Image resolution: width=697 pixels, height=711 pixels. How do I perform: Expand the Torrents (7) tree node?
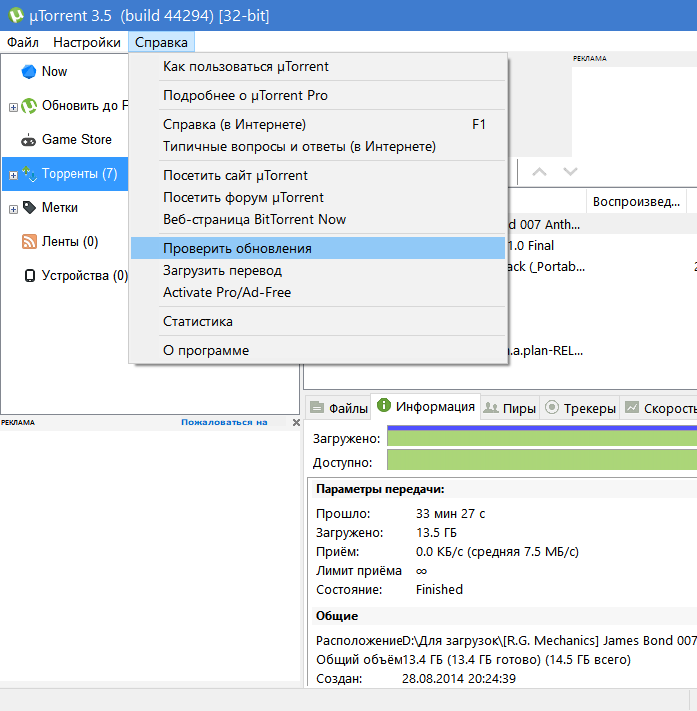[13, 175]
